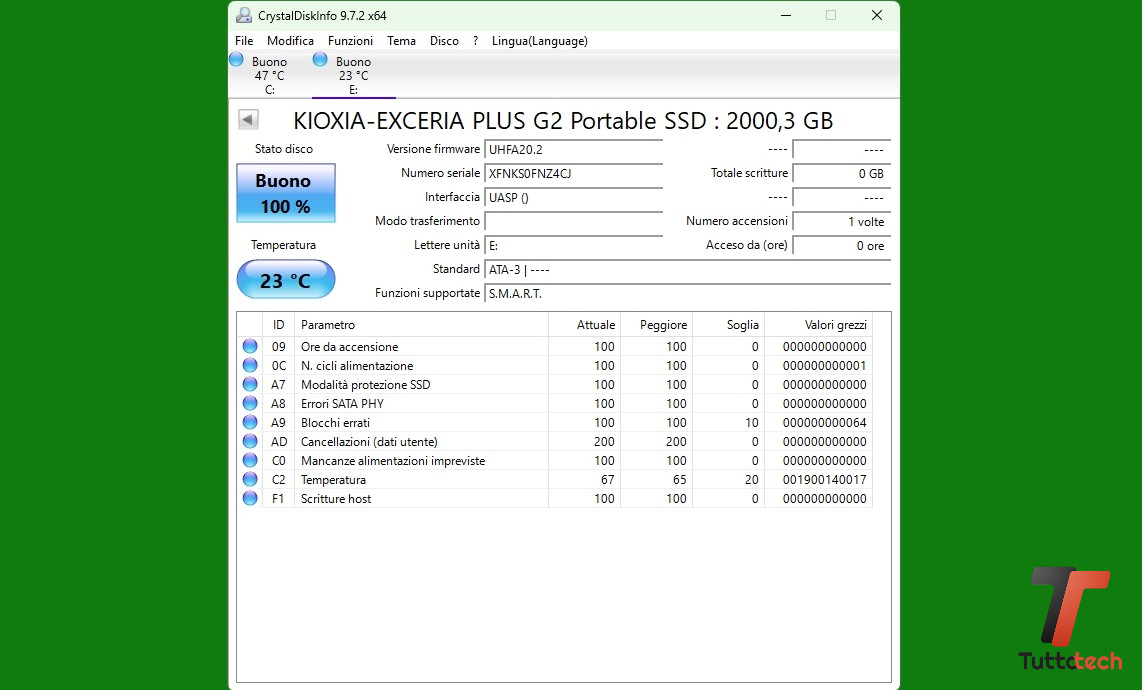Click the status orb for drive C:
The width and height of the screenshot is (1142, 690).
coord(237,60)
